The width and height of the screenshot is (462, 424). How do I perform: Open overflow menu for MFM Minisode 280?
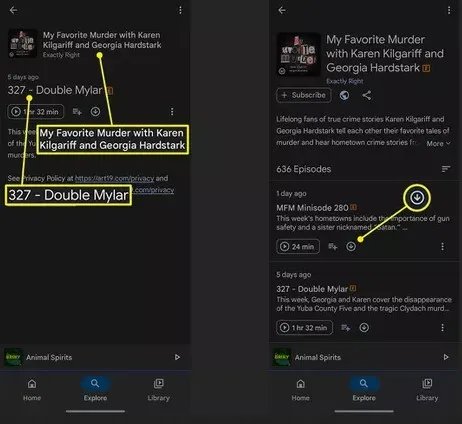[442, 246]
